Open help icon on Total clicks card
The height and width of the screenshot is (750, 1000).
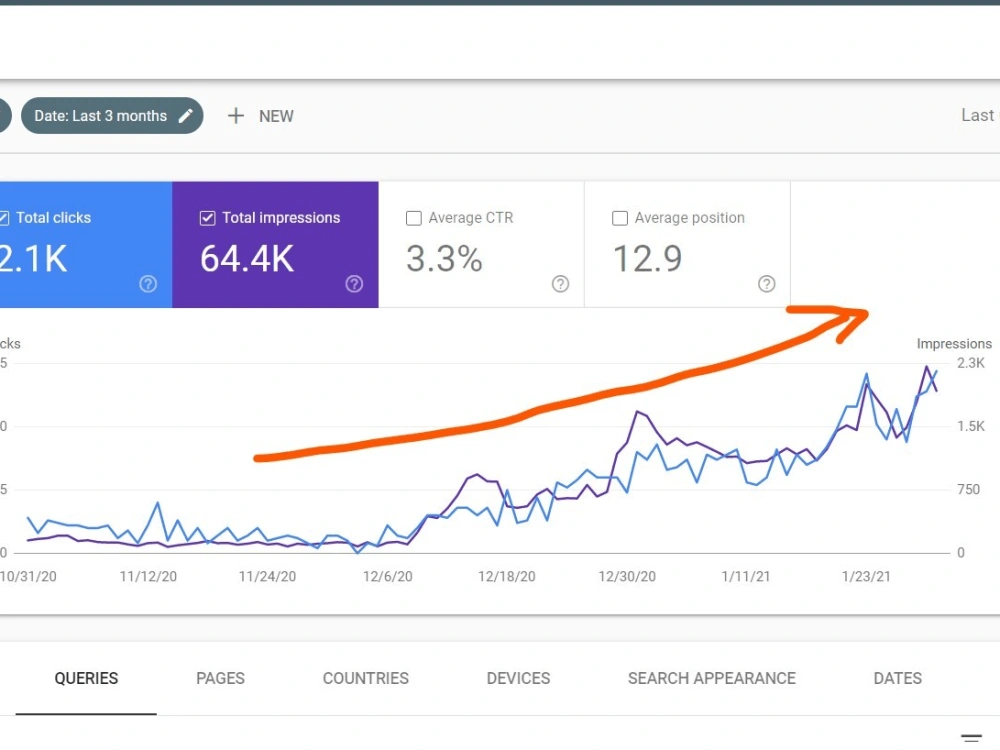pos(148,284)
